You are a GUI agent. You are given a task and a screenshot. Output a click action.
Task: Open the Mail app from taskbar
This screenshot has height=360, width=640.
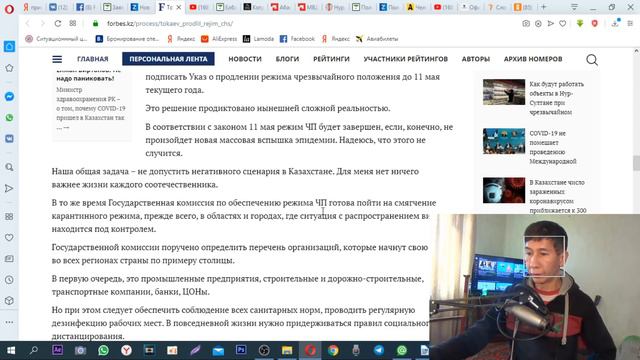pyautogui.click(x=218, y=351)
